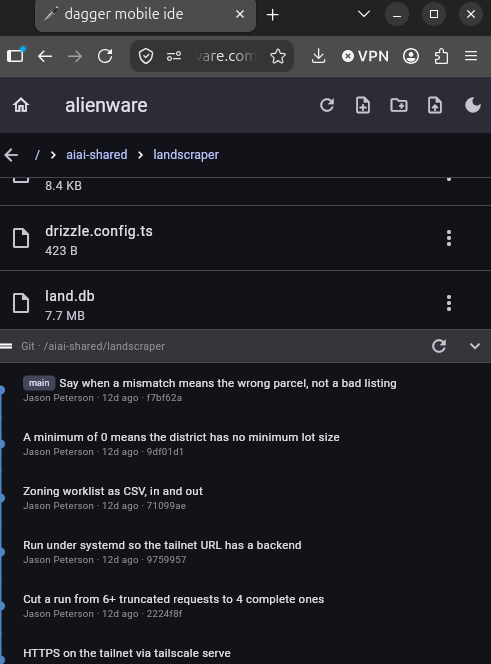491x664 pixels.
Task: Toggle dark mode moon icon
Action: (472, 105)
